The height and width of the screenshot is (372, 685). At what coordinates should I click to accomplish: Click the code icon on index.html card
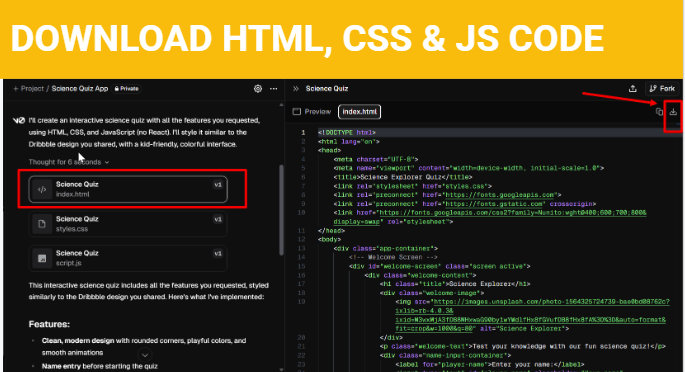tap(42, 189)
